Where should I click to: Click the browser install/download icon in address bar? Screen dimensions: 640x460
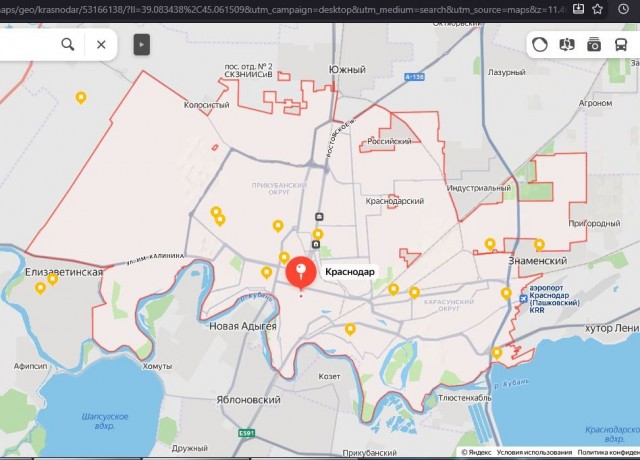[x=578, y=9]
